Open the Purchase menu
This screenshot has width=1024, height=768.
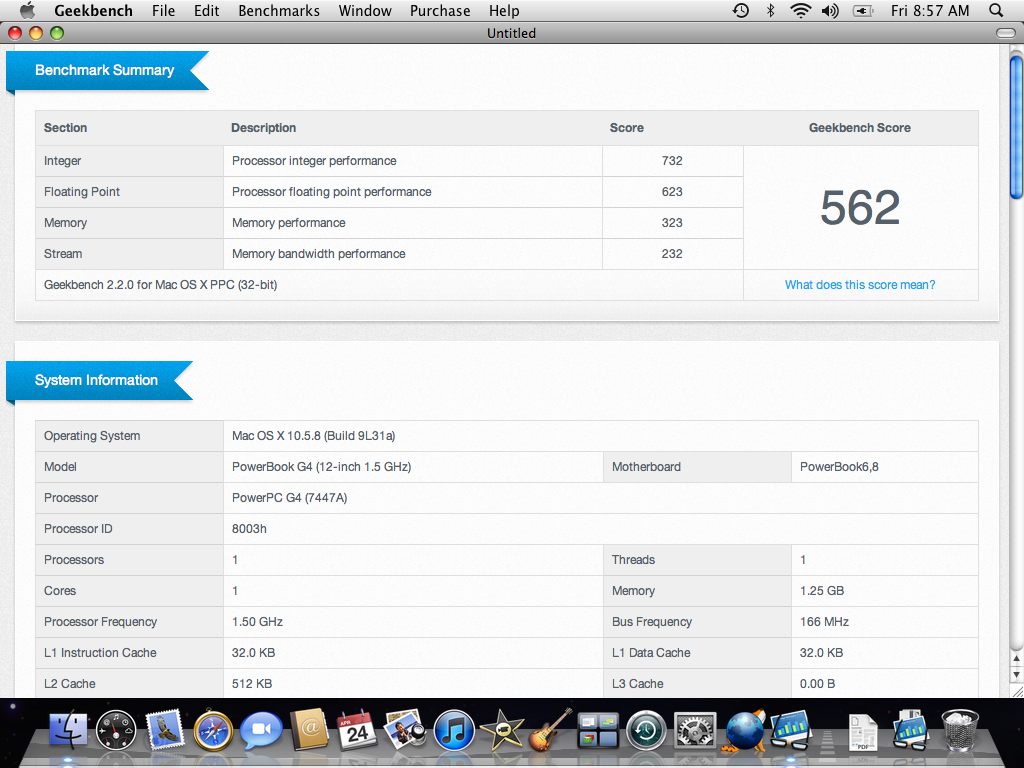(440, 10)
